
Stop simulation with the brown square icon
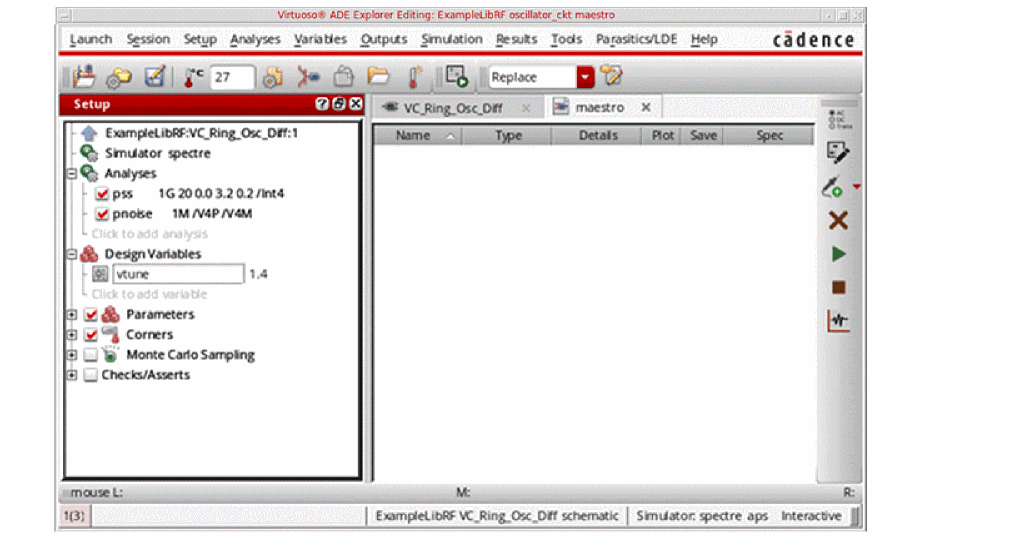[x=839, y=287]
